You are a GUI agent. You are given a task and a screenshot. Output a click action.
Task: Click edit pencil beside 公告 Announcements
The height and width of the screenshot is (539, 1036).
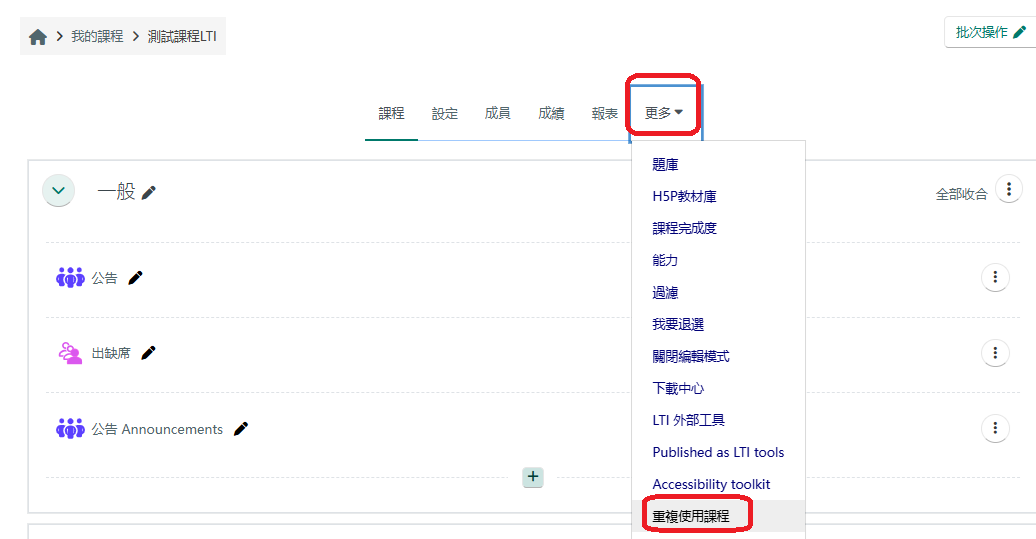click(240, 429)
